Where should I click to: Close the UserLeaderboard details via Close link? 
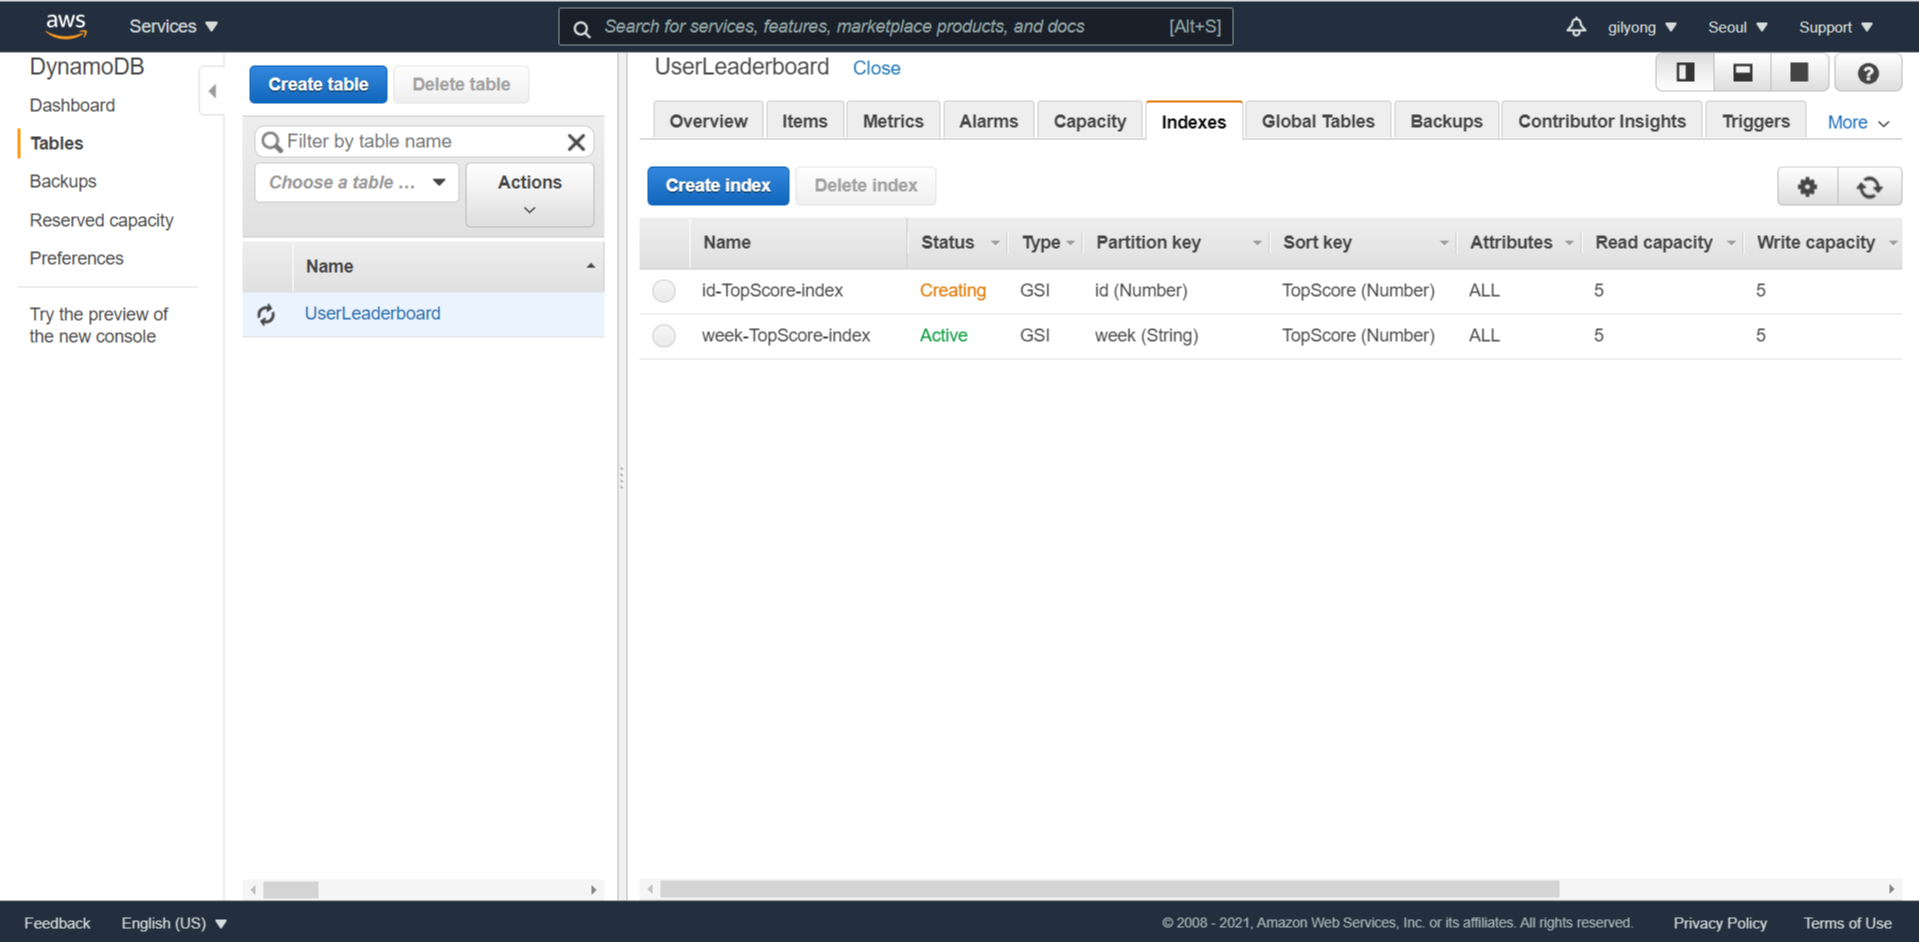[876, 68]
